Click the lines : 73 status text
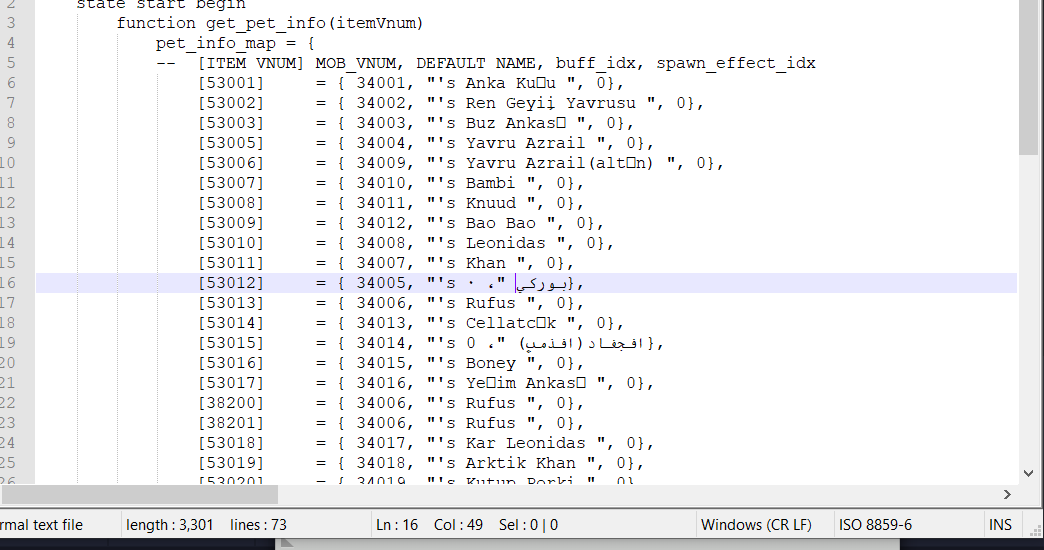1044x550 pixels. pyautogui.click(x=258, y=525)
